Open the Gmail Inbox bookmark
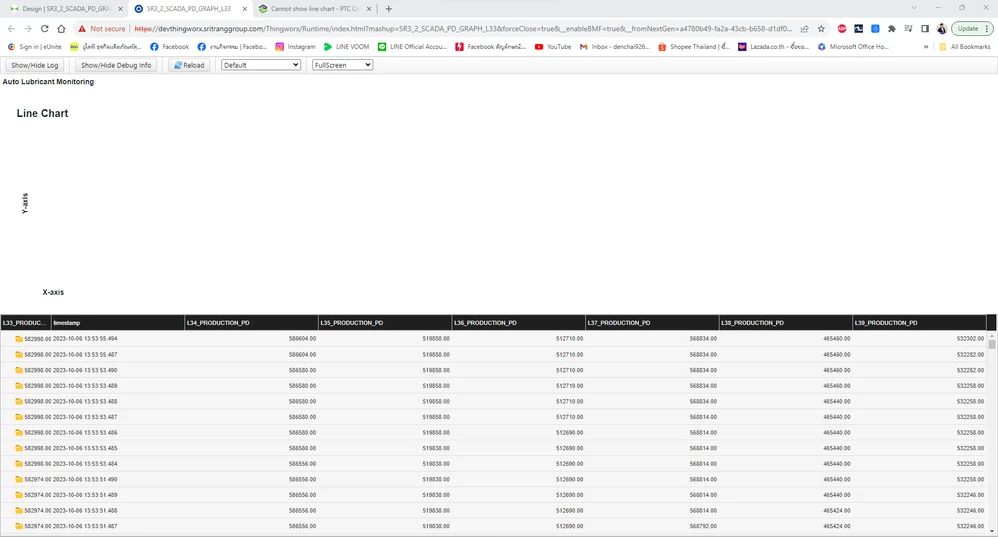Image resolution: width=998 pixels, height=537 pixels. pyautogui.click(x=614, y=46)
